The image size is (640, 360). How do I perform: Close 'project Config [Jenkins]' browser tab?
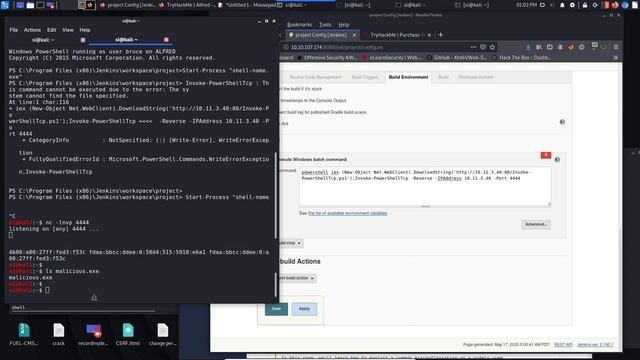pyautogui.click(x=354, y=35)
